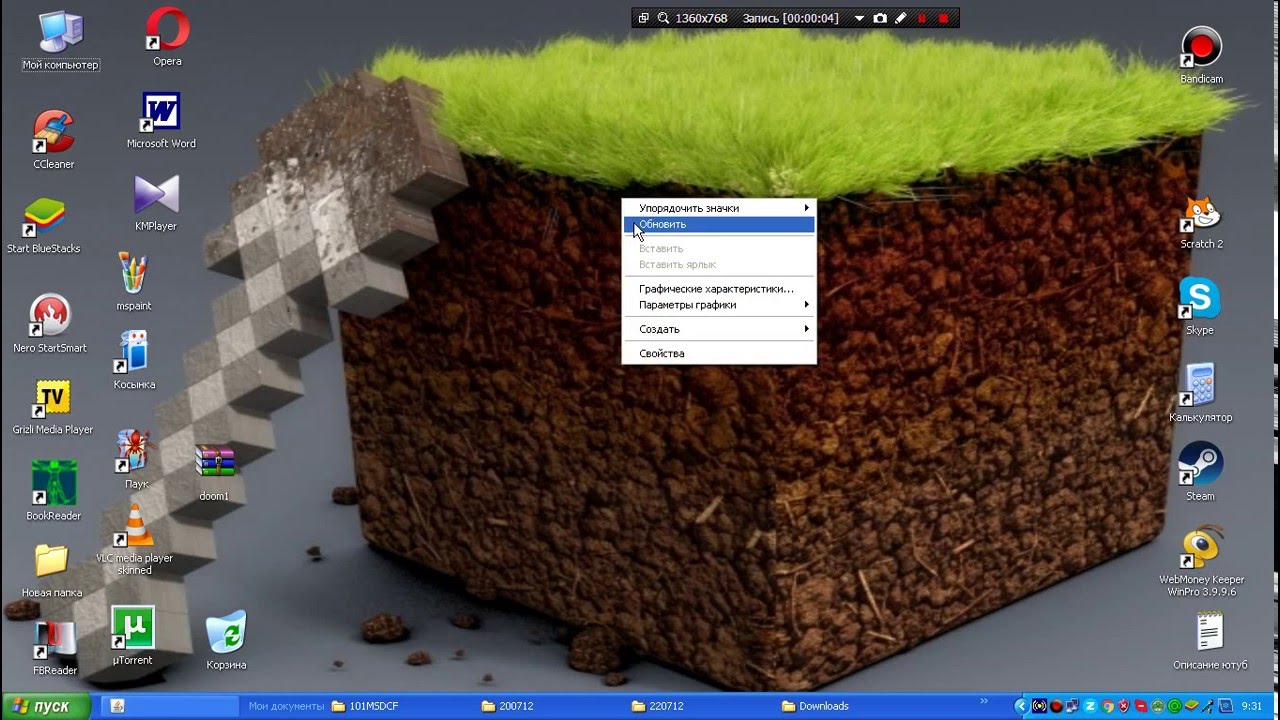Select the Steam desktop shortcut
Viewport: 1280px width, 720px height.
[1200, 472]
